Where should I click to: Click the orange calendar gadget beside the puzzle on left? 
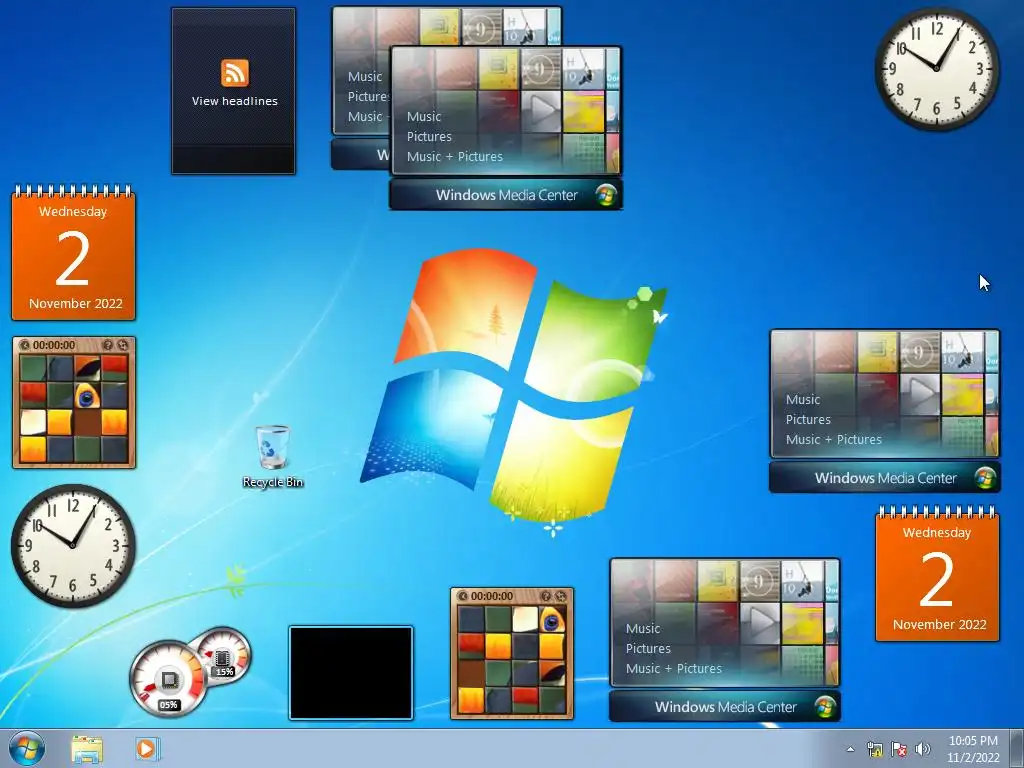point(73,253)
